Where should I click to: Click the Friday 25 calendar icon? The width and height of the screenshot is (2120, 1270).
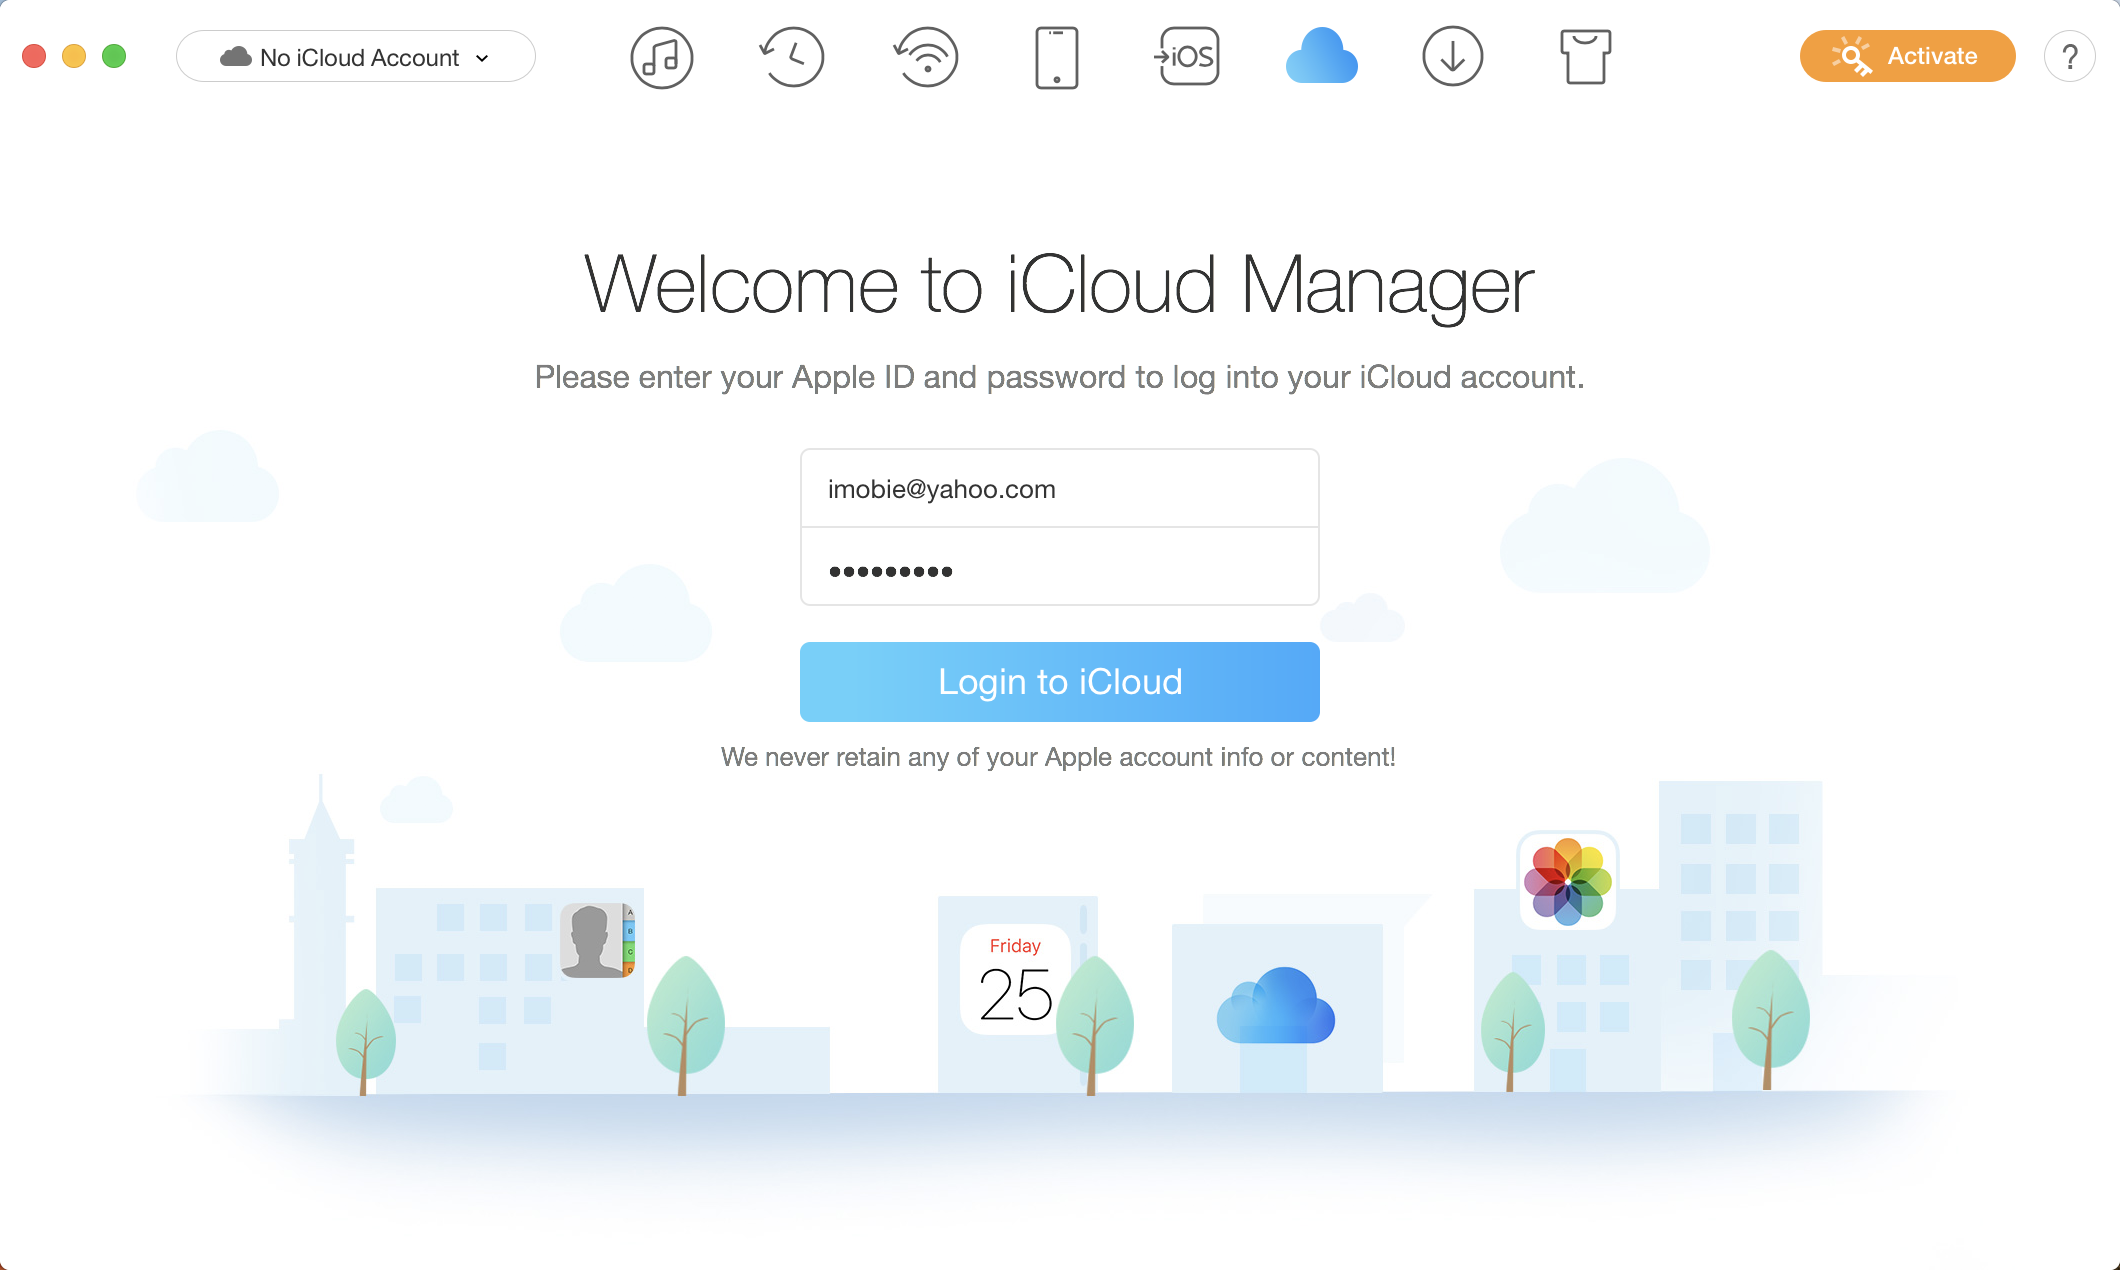pyautogui.click(x=1014, y=980)
